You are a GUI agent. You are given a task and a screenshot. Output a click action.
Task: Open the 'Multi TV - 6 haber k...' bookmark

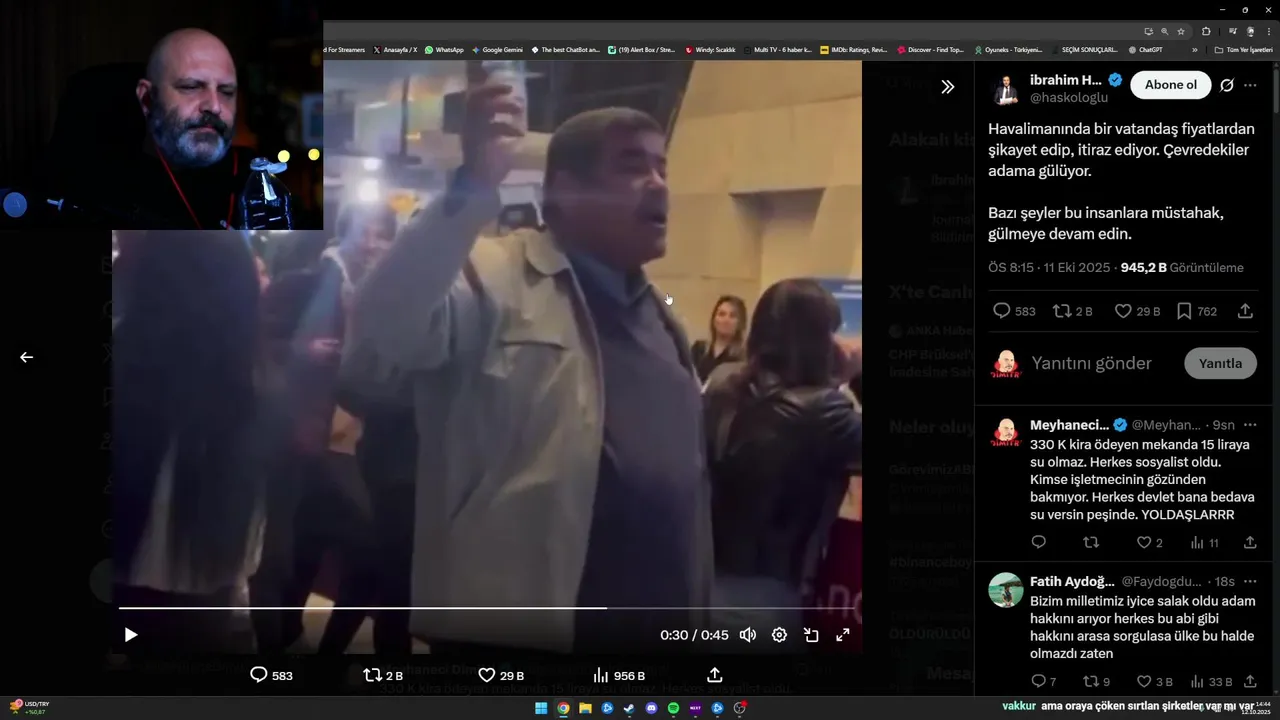(778, 49)
